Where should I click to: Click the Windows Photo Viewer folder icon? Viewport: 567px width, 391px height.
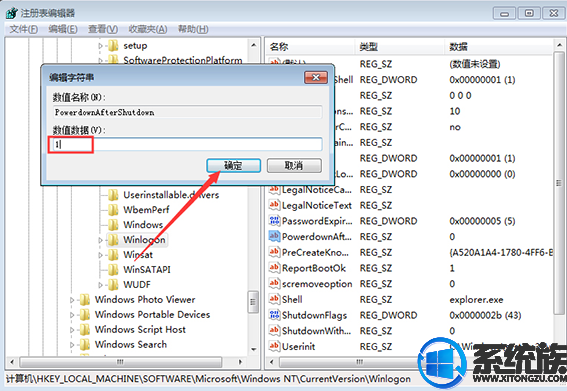coord(85,299)
